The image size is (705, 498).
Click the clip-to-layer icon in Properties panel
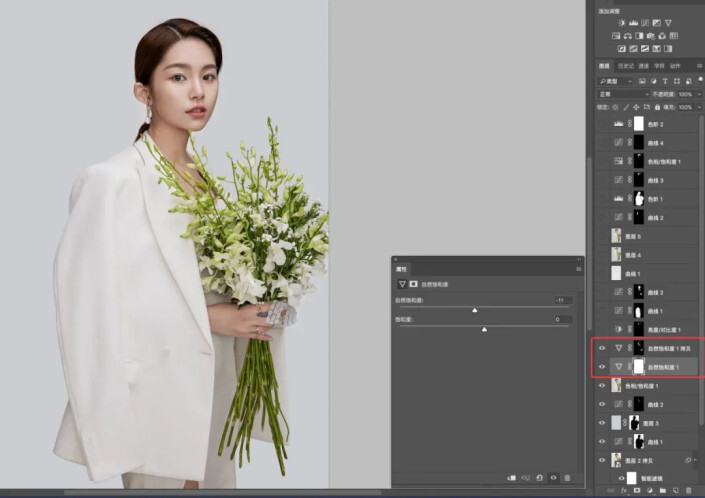click(511, 478)
